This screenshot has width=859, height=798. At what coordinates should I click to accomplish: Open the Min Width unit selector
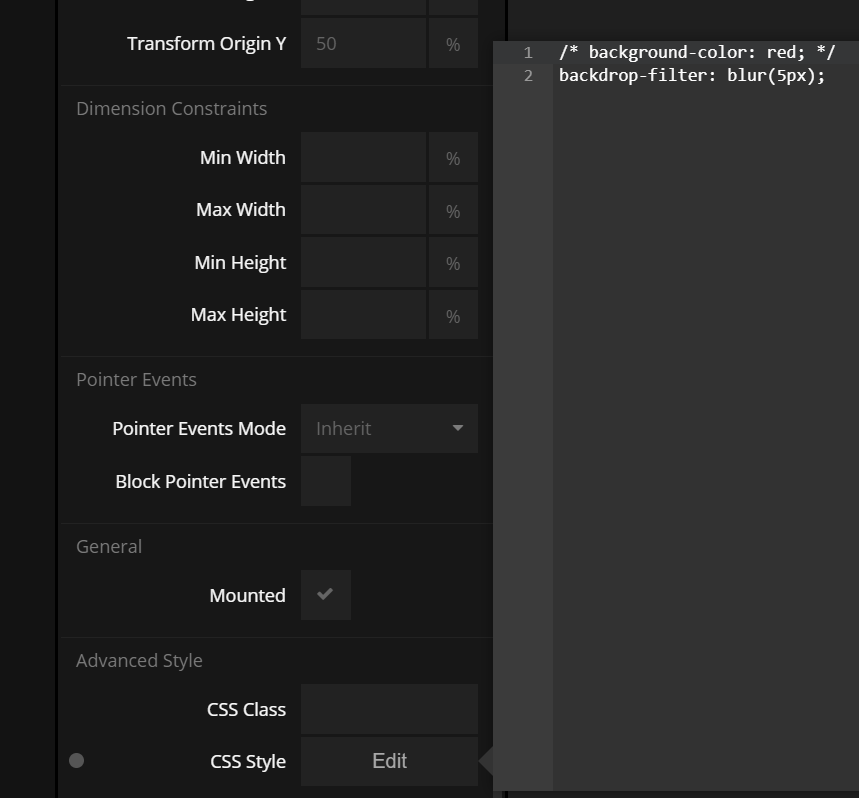pyautogui.click(x=453, y=158)
